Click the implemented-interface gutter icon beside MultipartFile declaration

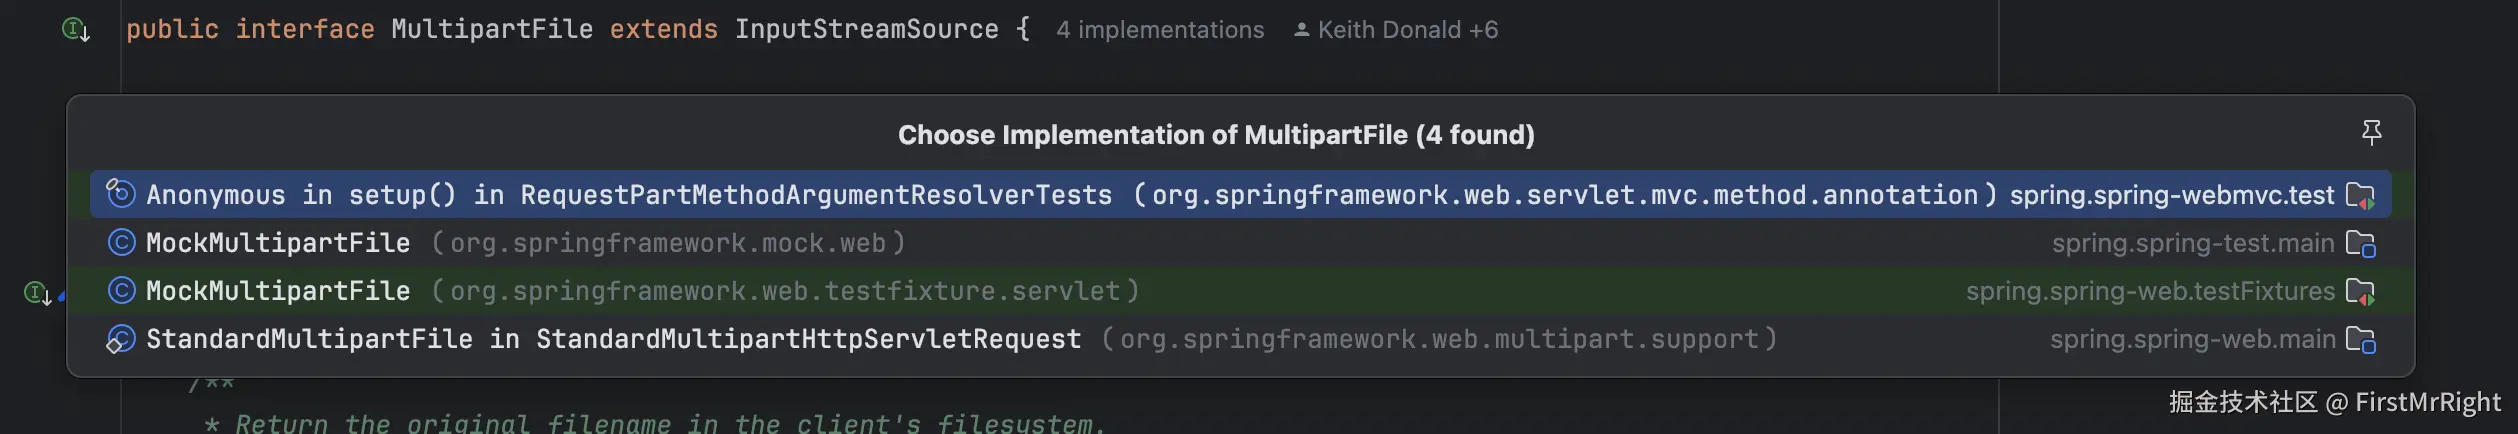click(76, 30)
